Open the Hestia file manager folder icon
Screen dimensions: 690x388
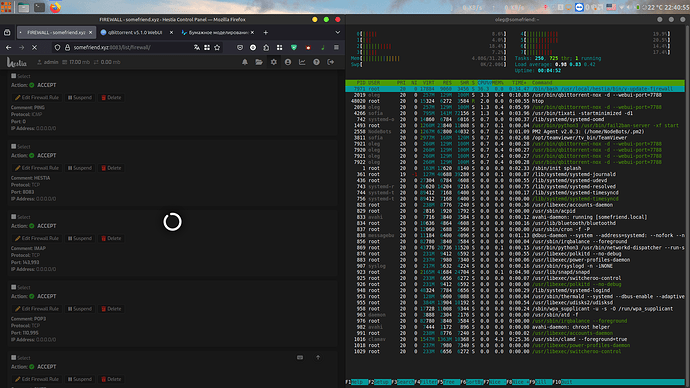tap(259, 62)
